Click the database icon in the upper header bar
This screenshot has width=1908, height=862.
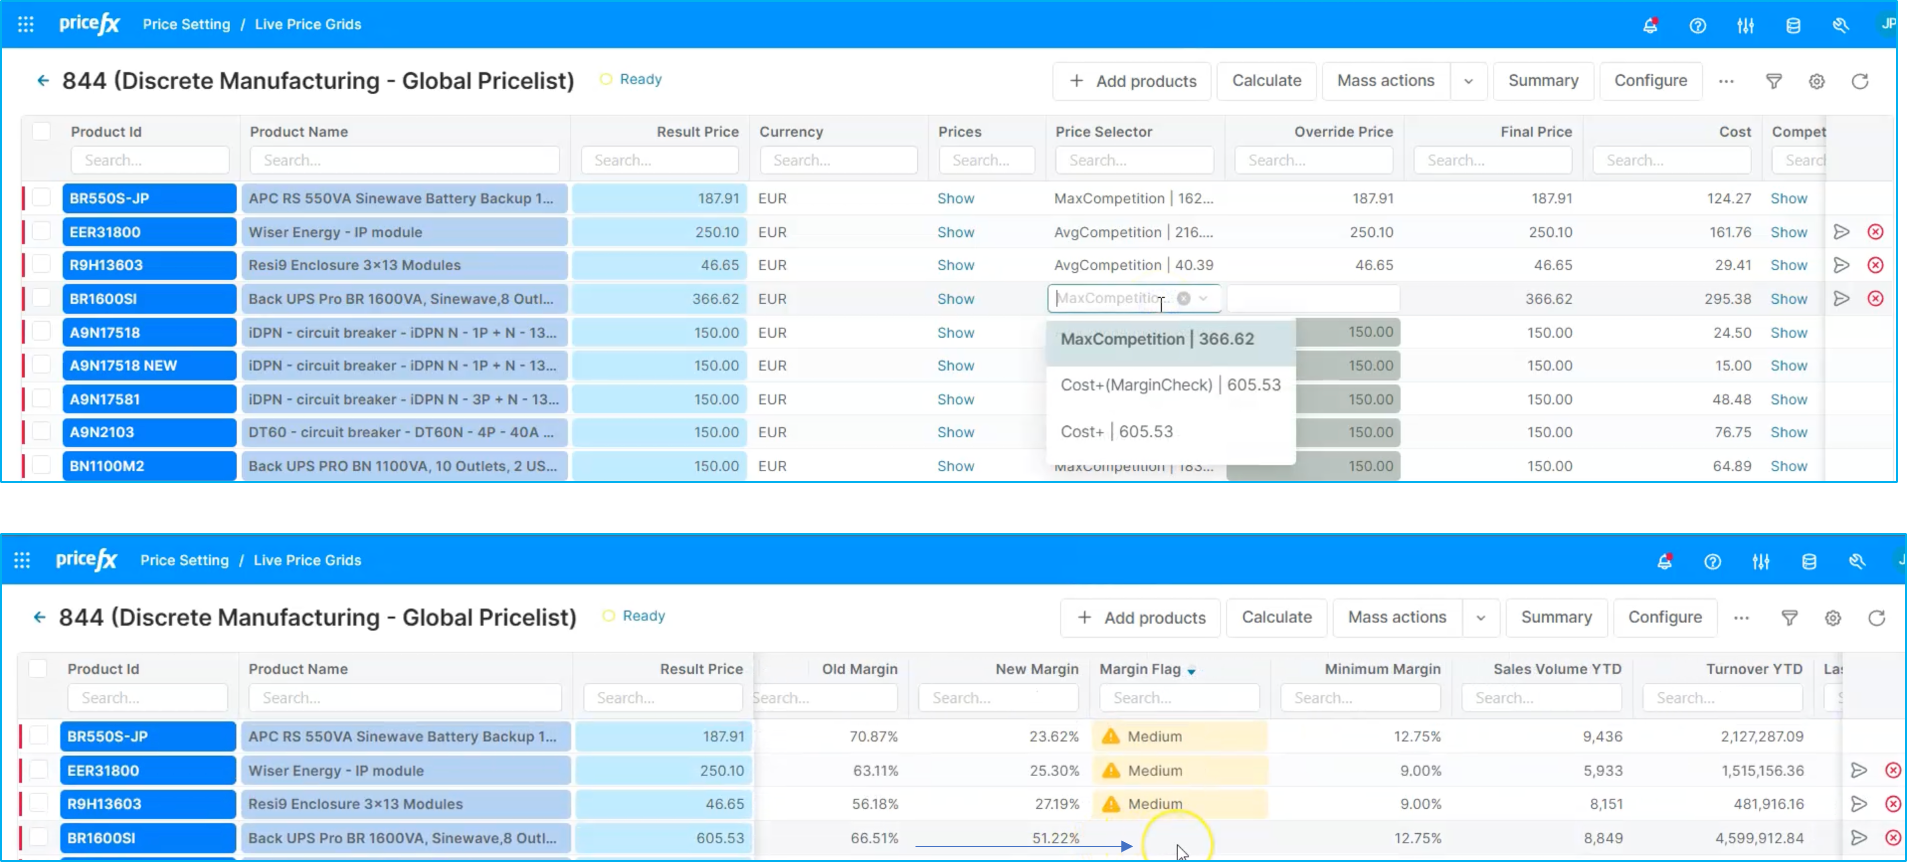coord(1794,25)
